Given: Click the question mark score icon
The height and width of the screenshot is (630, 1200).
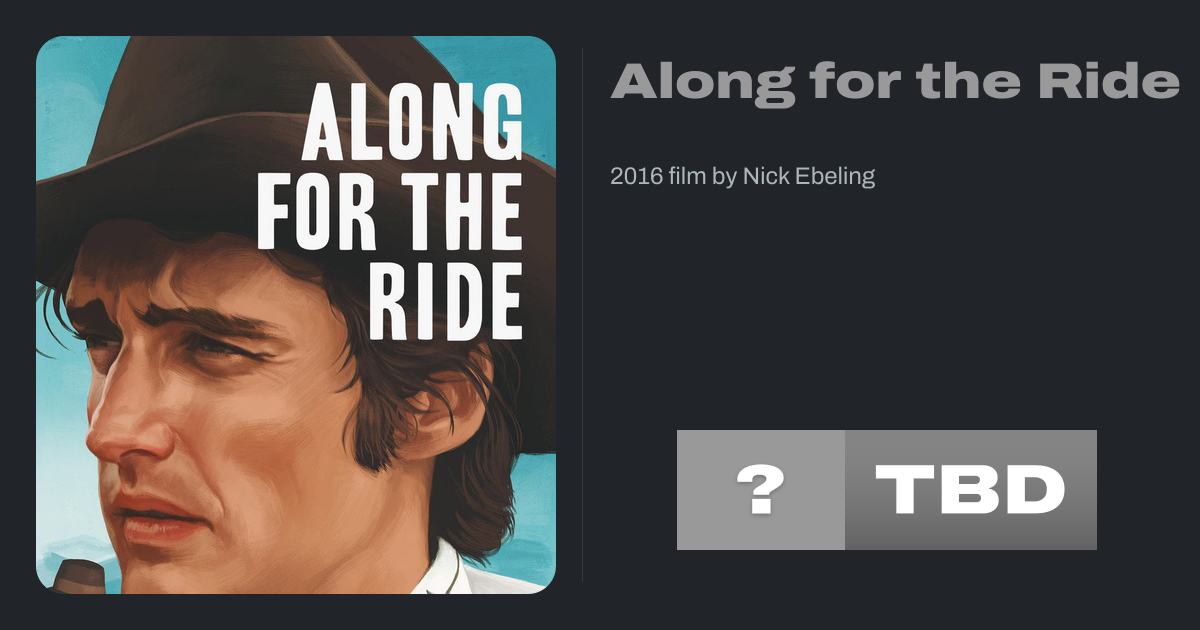Looking at the screenshot, I should pos(760,490).
